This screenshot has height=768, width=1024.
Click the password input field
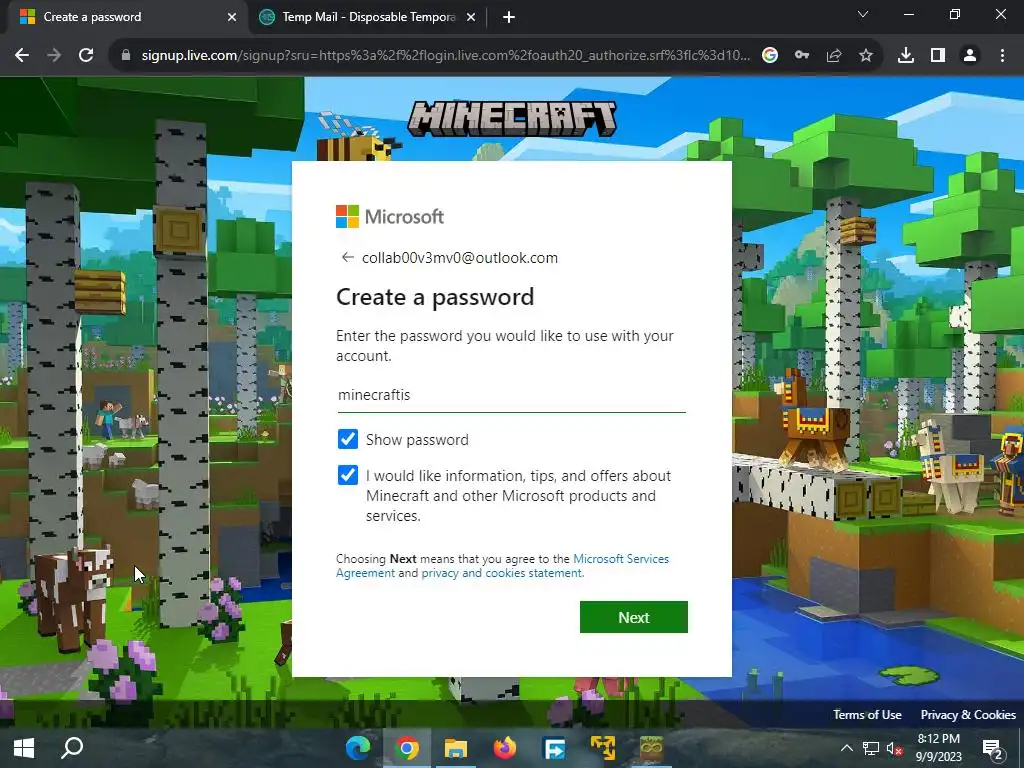coord(511,395)
